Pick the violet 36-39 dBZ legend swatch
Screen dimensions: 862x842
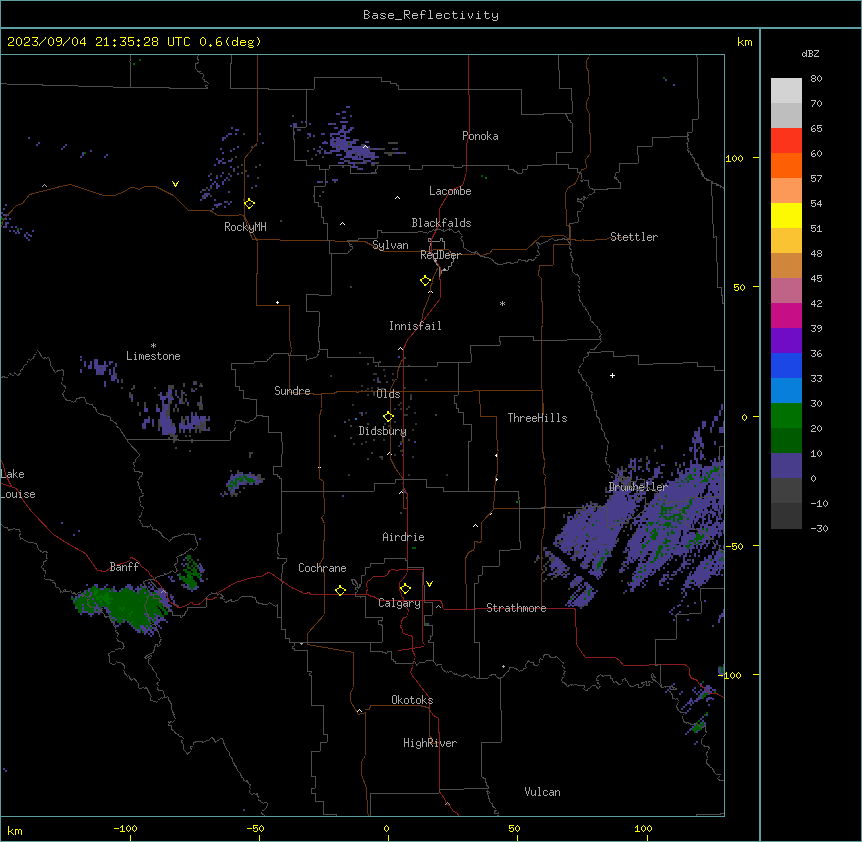[786, 341]
